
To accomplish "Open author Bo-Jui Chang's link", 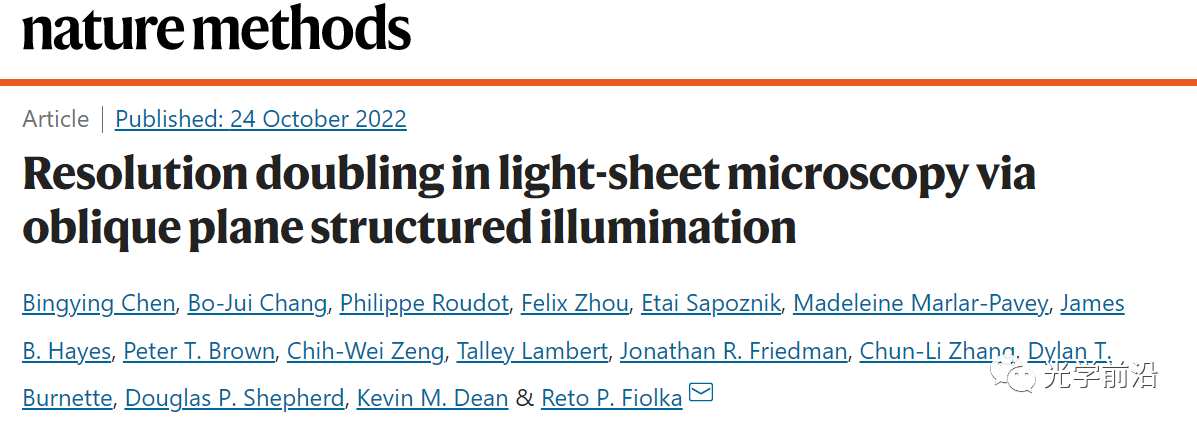I will point(257,304).
